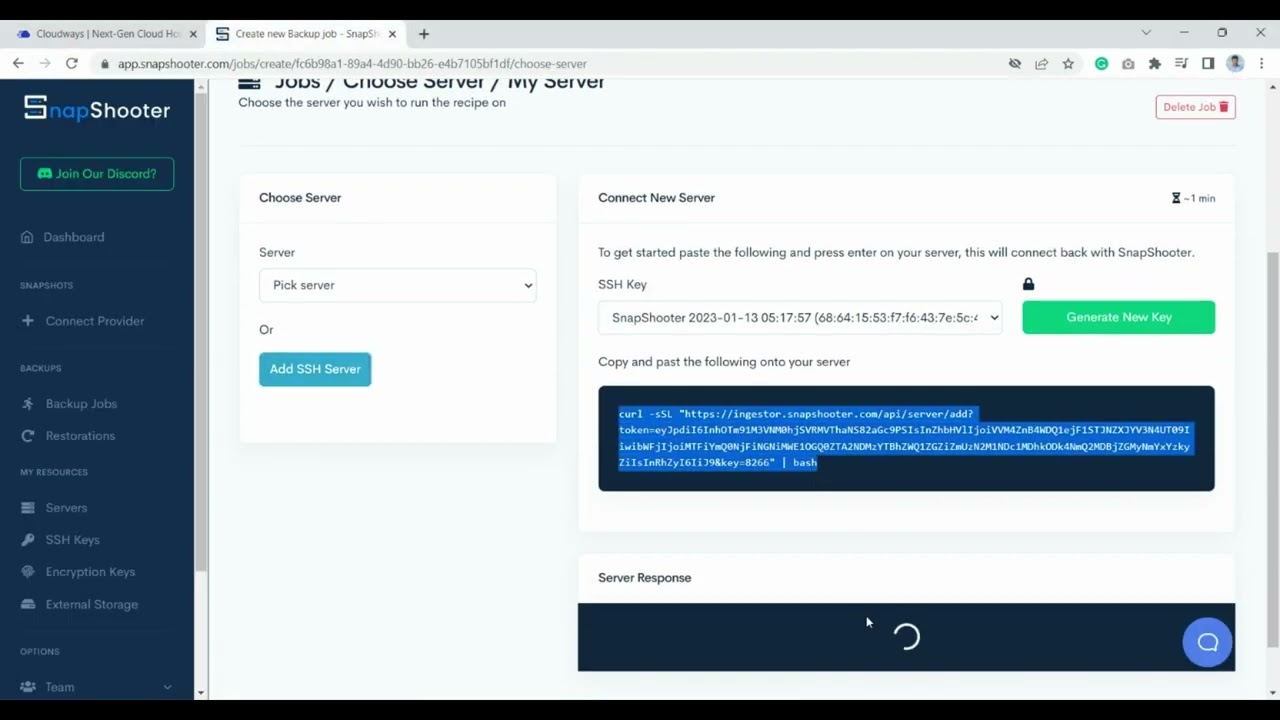The height and width of the screenshot is (720, 1280).
Task: Reload the page
Action: click(72, 63)
